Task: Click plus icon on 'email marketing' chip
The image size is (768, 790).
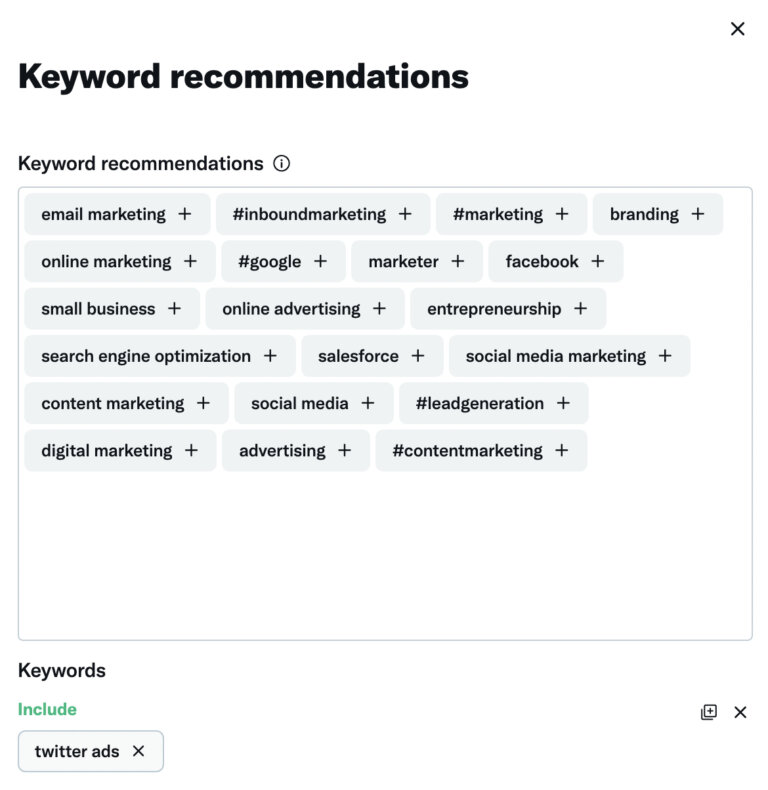Action: [x=185, y=214]
